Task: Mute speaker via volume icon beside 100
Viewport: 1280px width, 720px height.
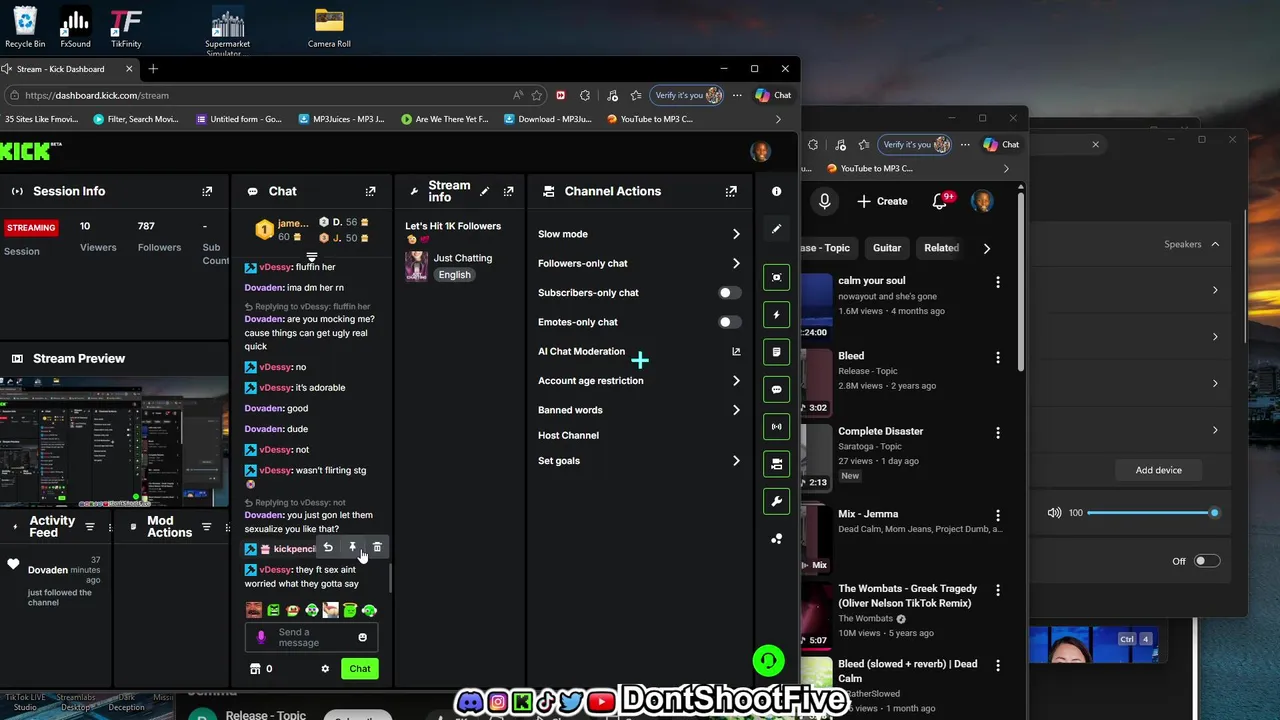Action: pos(1054,513)
